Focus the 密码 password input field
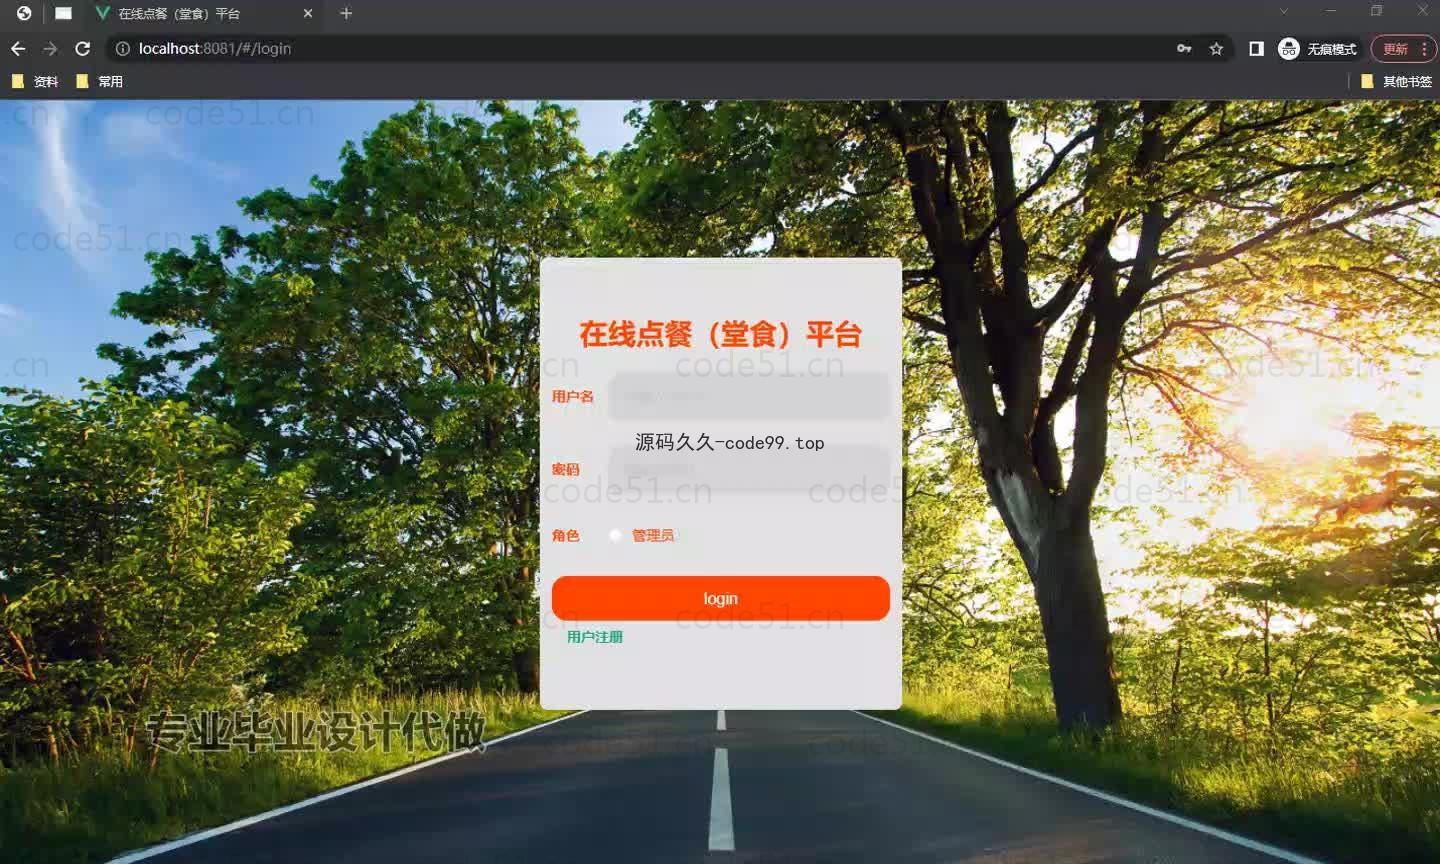 tap(749, 468)
